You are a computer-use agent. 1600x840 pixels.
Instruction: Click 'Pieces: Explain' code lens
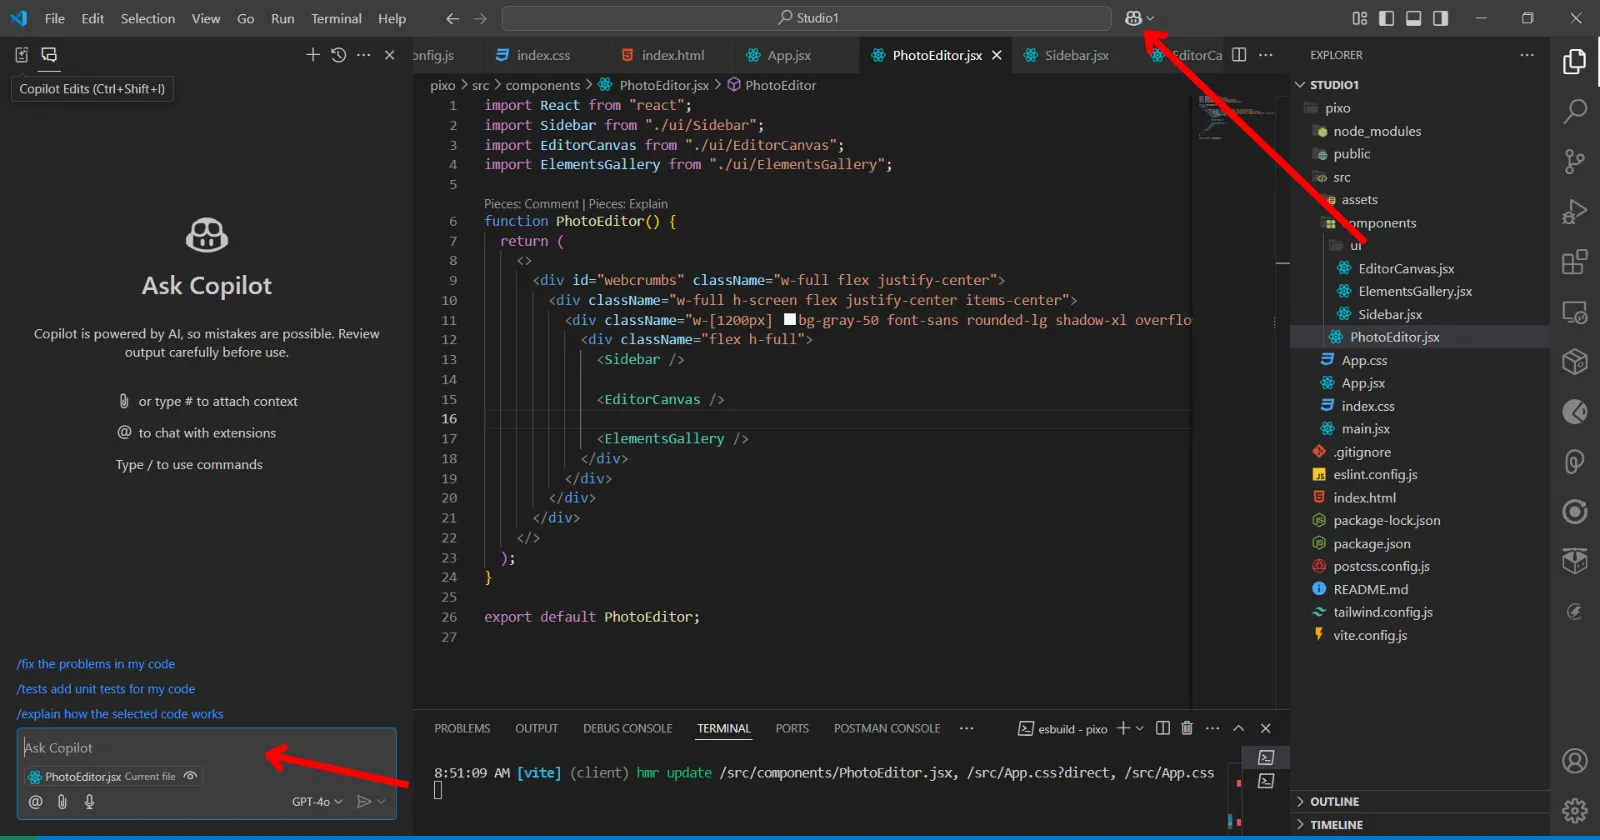pos(628,204)
